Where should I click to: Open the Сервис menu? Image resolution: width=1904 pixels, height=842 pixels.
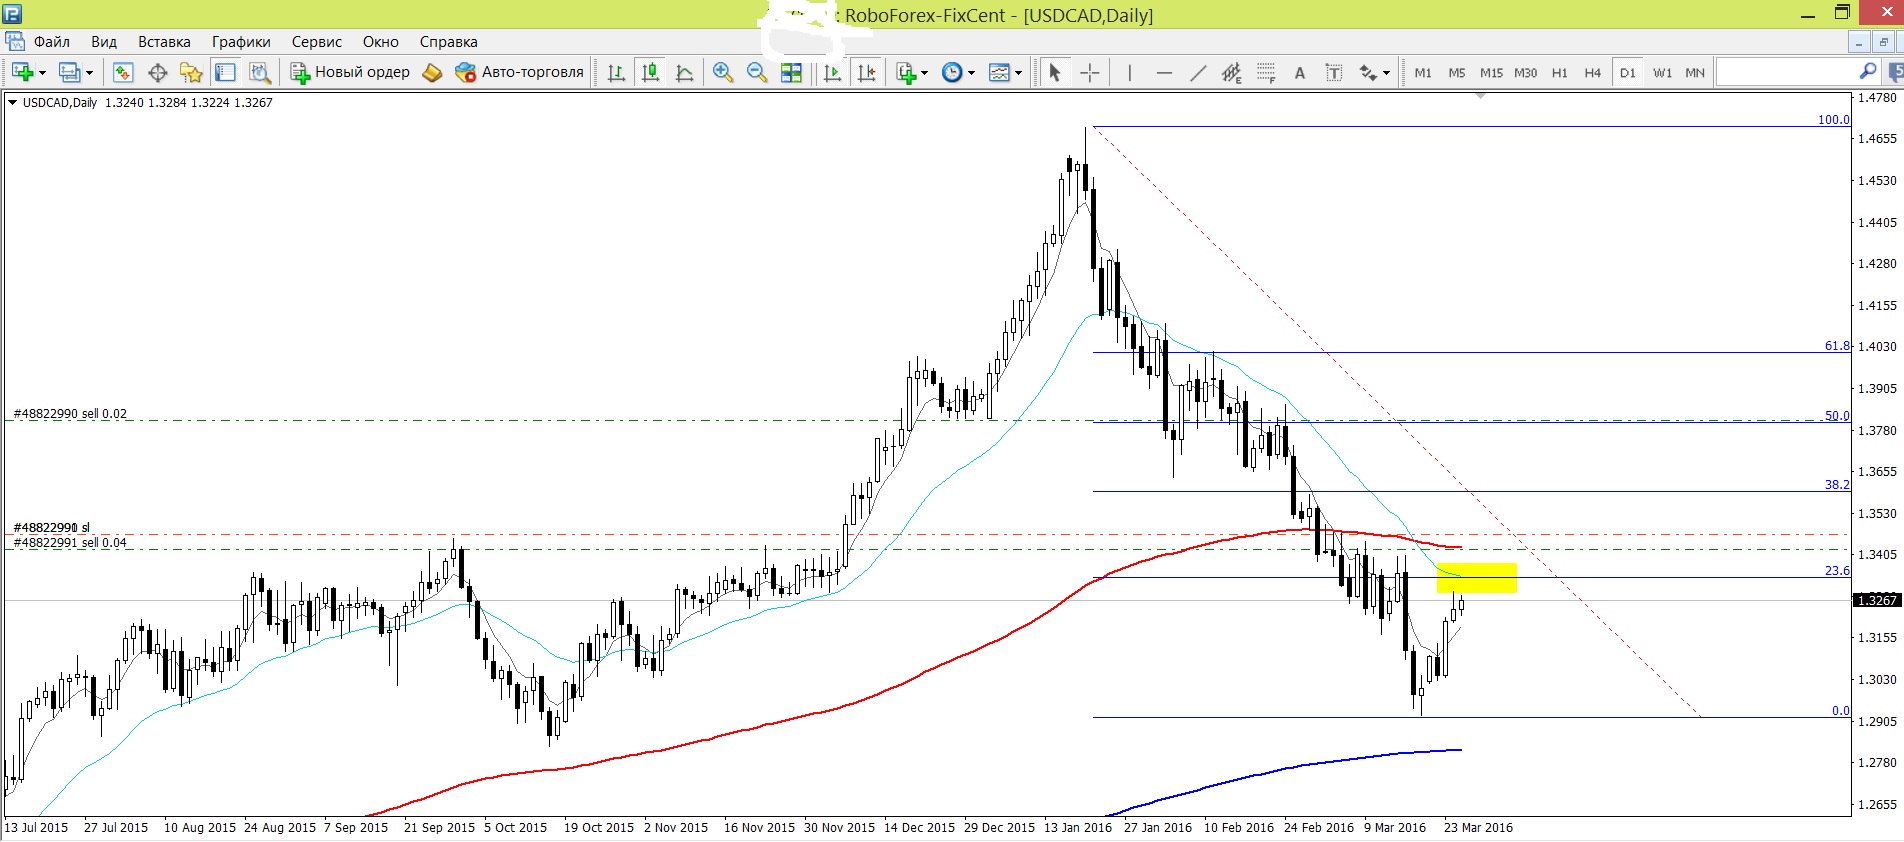tap(317, 42)
